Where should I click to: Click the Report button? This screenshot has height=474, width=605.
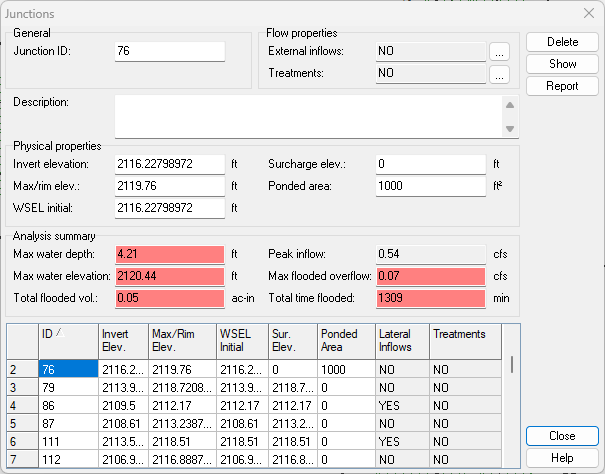[562, 86]
